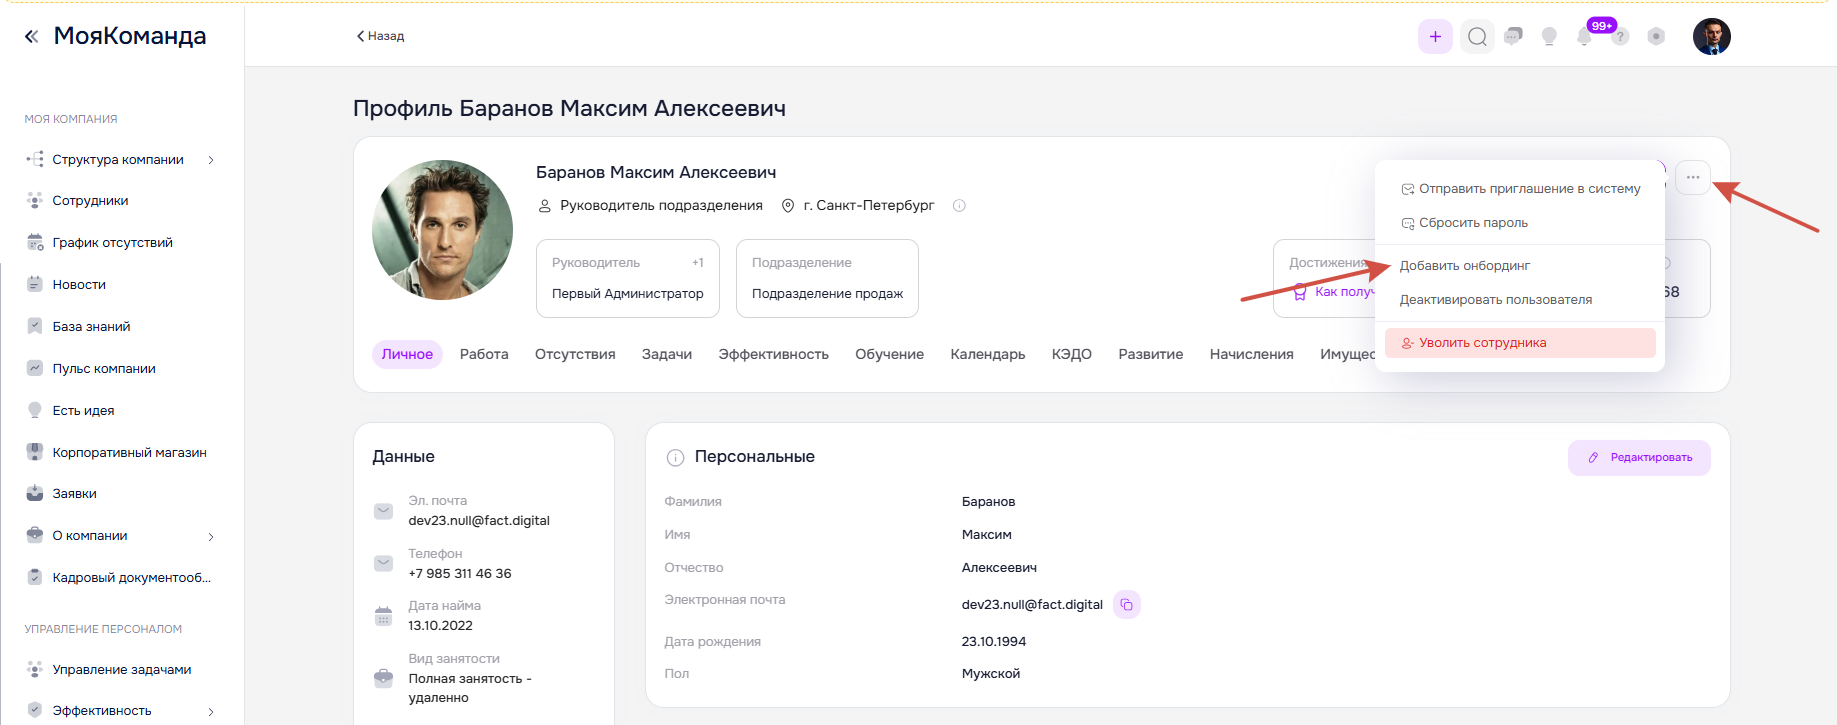Click the info icon next to г. Санкт-Петербург

point(959,206)
